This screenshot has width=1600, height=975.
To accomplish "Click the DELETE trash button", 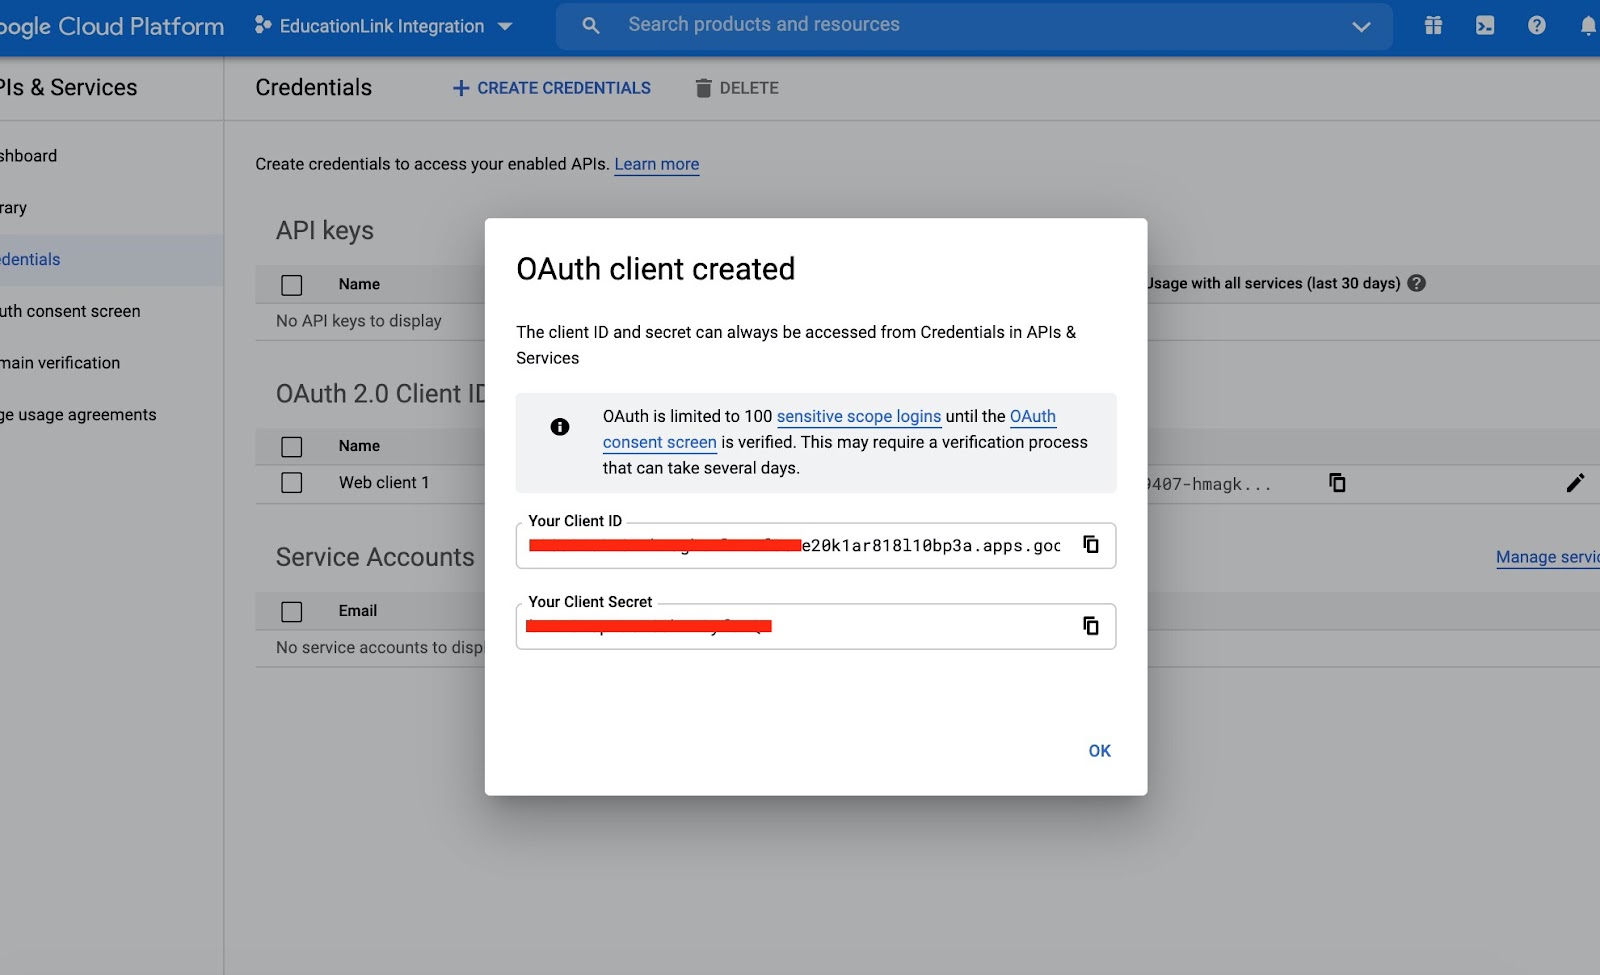I will 737,88.
